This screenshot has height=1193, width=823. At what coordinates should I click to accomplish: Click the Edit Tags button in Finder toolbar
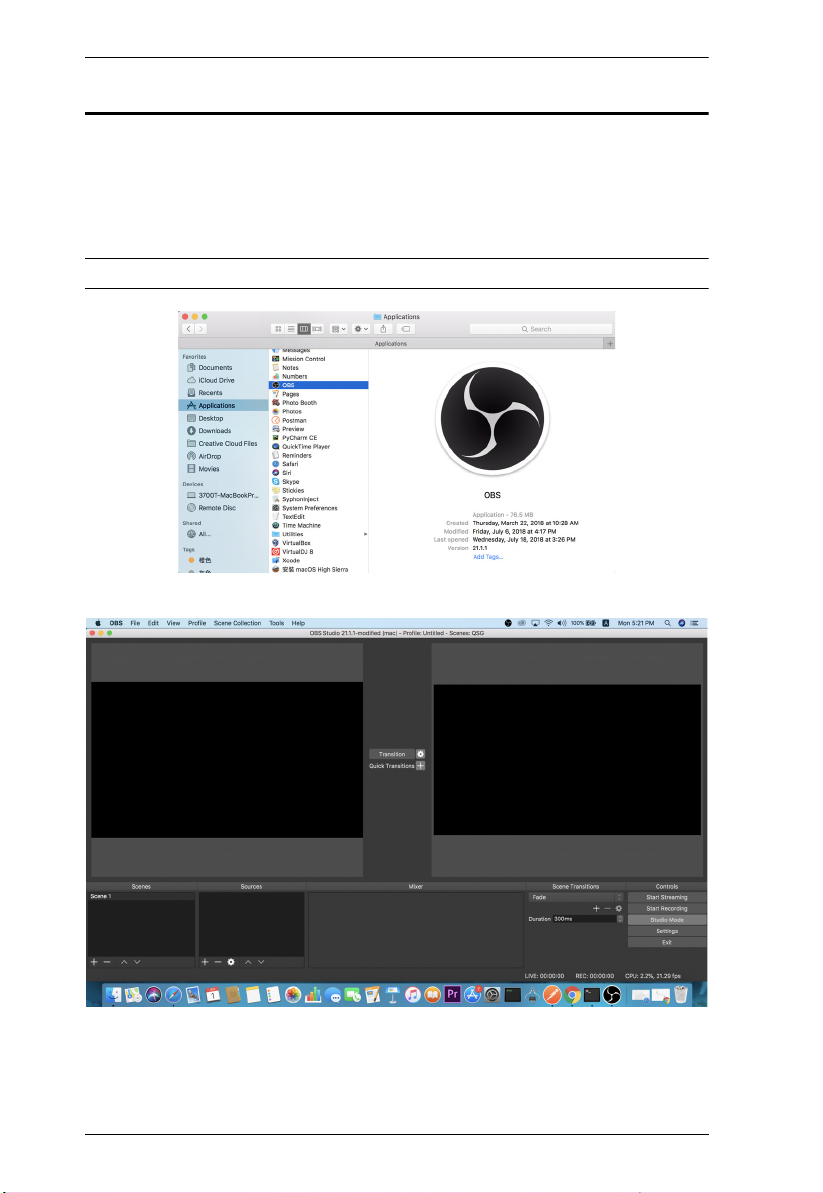405,329
